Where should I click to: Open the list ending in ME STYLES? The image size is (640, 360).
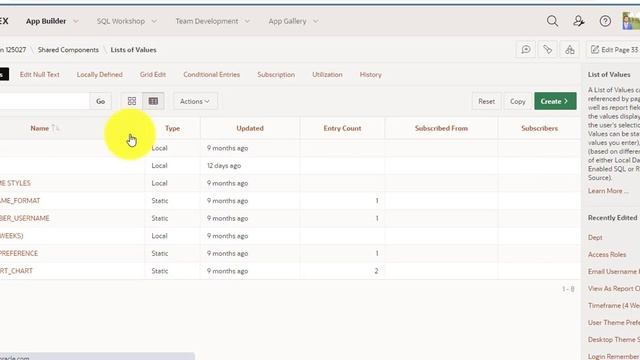tap(15, 183)
